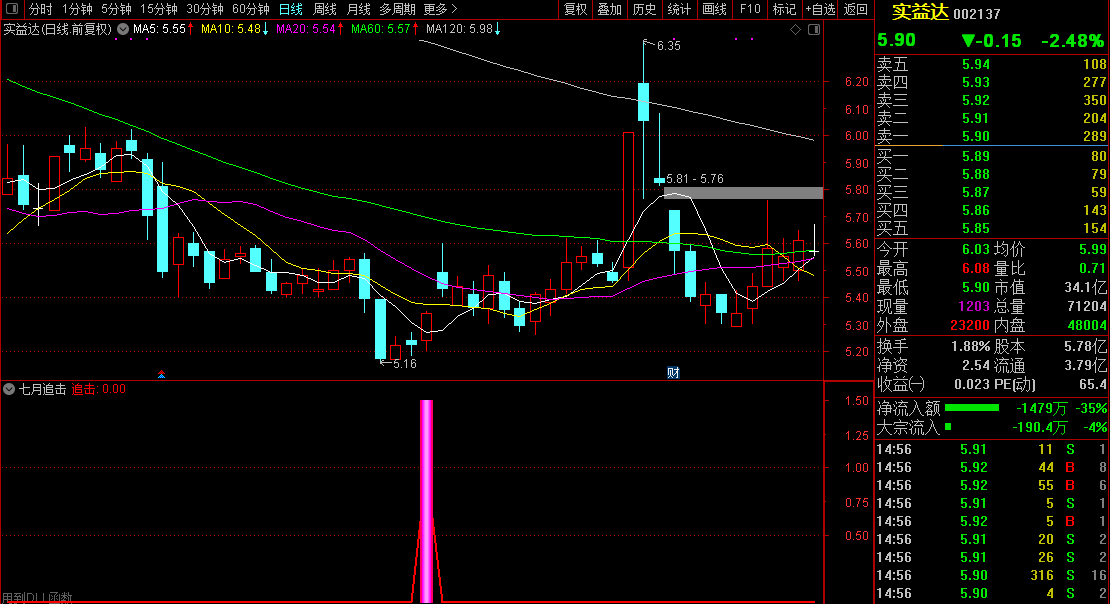Toggle 叠加 overlay comparison
This screenshot has height=604, width=1110.
pos(609,9)
